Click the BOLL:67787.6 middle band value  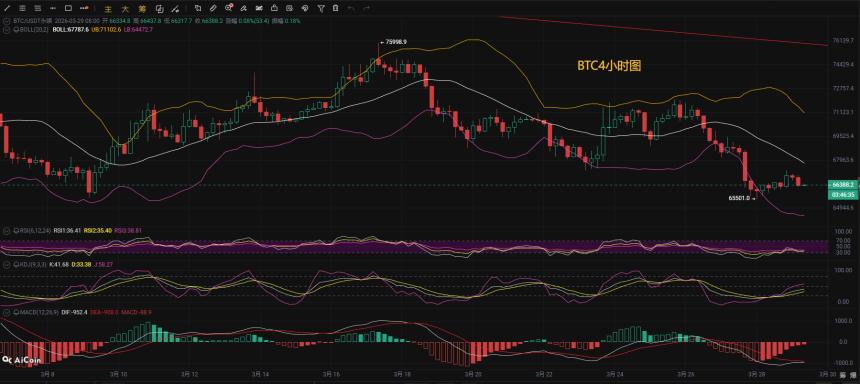pyautogui.click(x=70, y=29)
